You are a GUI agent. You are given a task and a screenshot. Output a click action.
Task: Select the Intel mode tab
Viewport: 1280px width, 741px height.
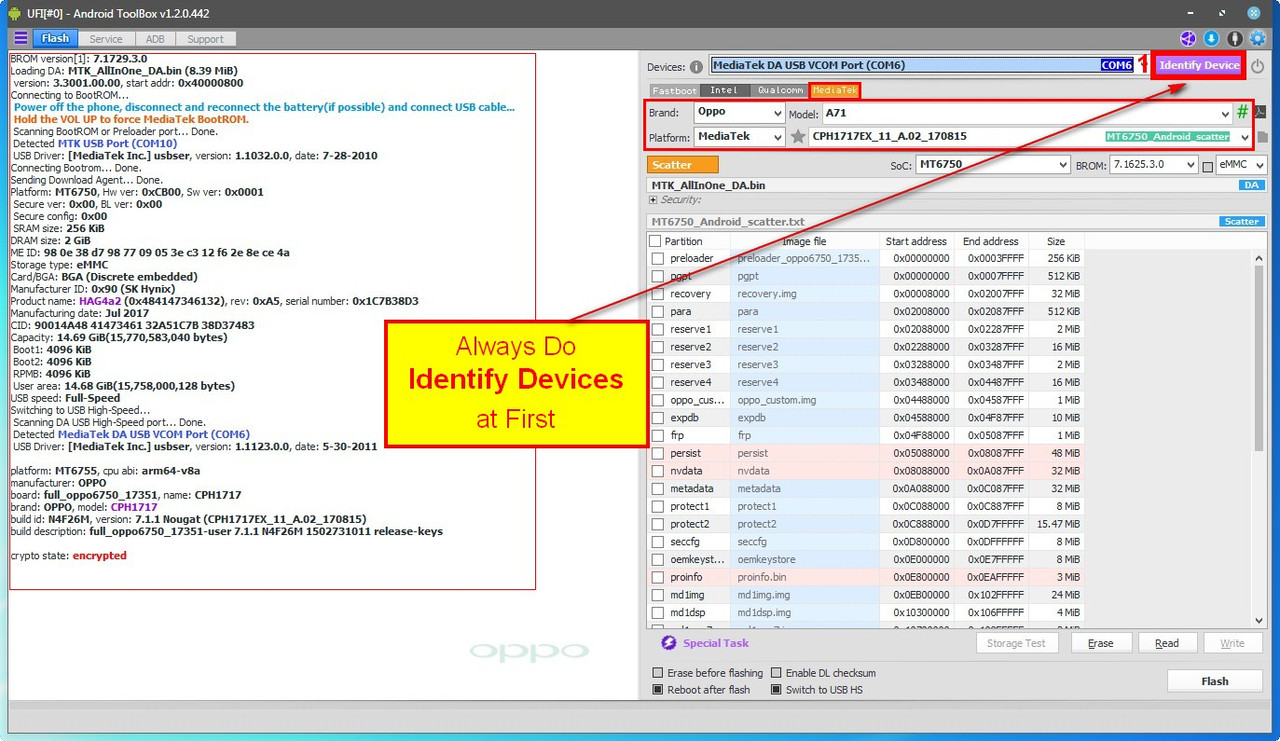[x=724, y=90]
